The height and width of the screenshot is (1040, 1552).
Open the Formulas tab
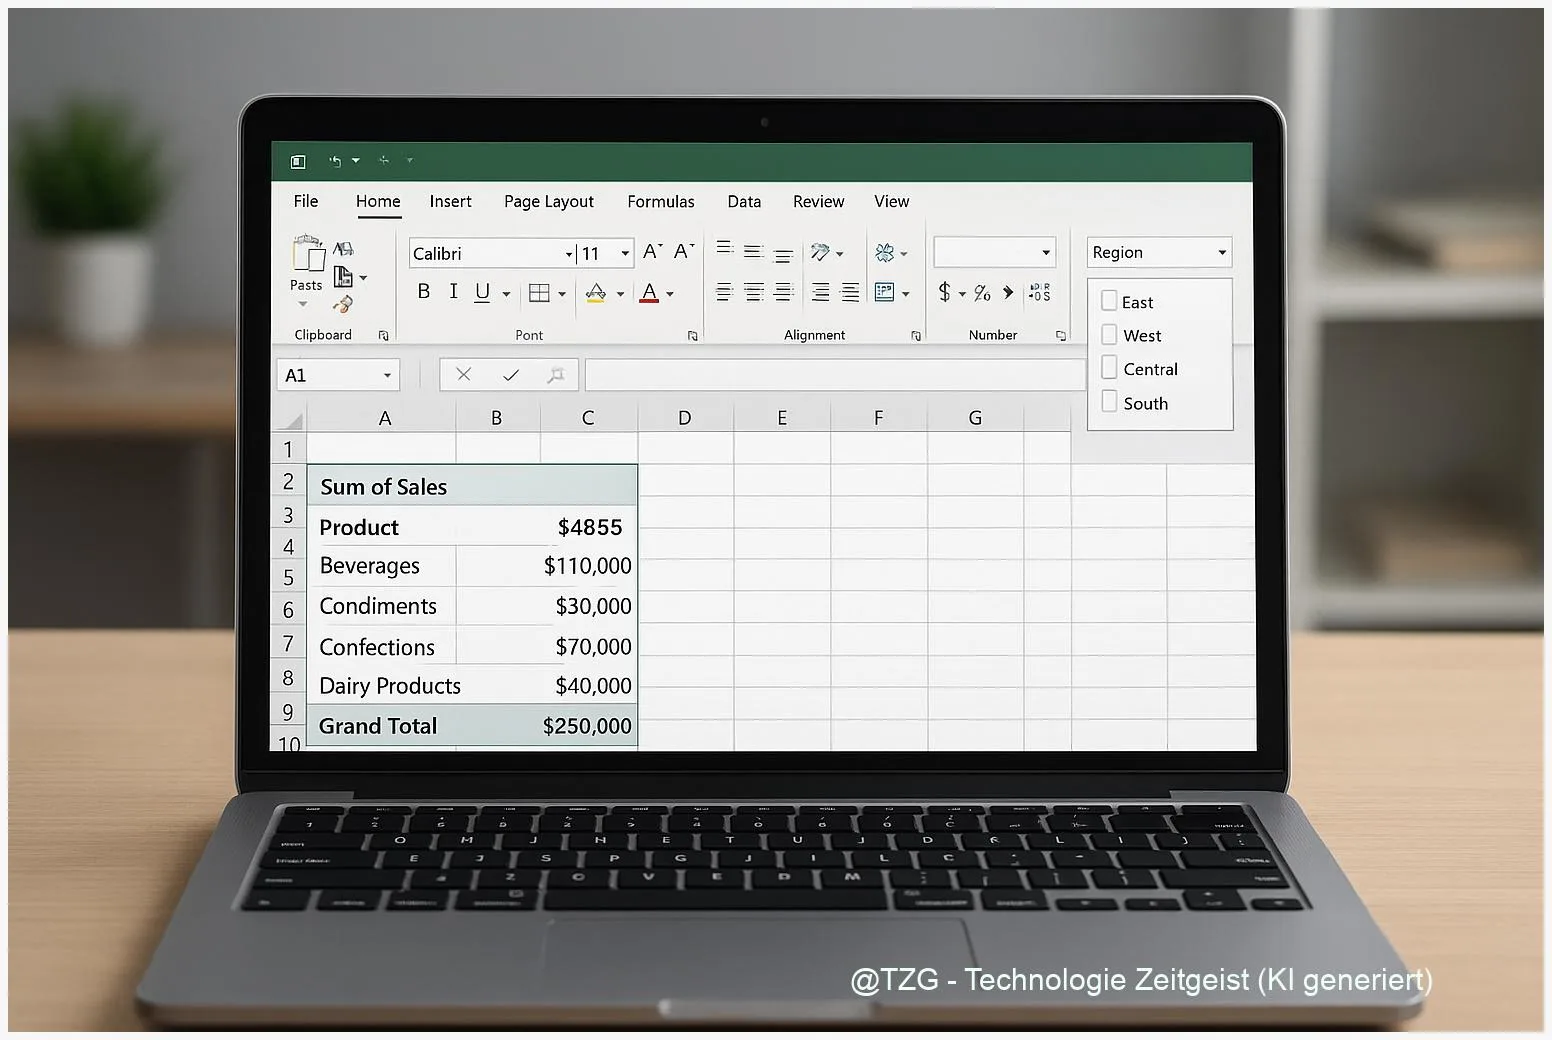(x=660, y=201)
